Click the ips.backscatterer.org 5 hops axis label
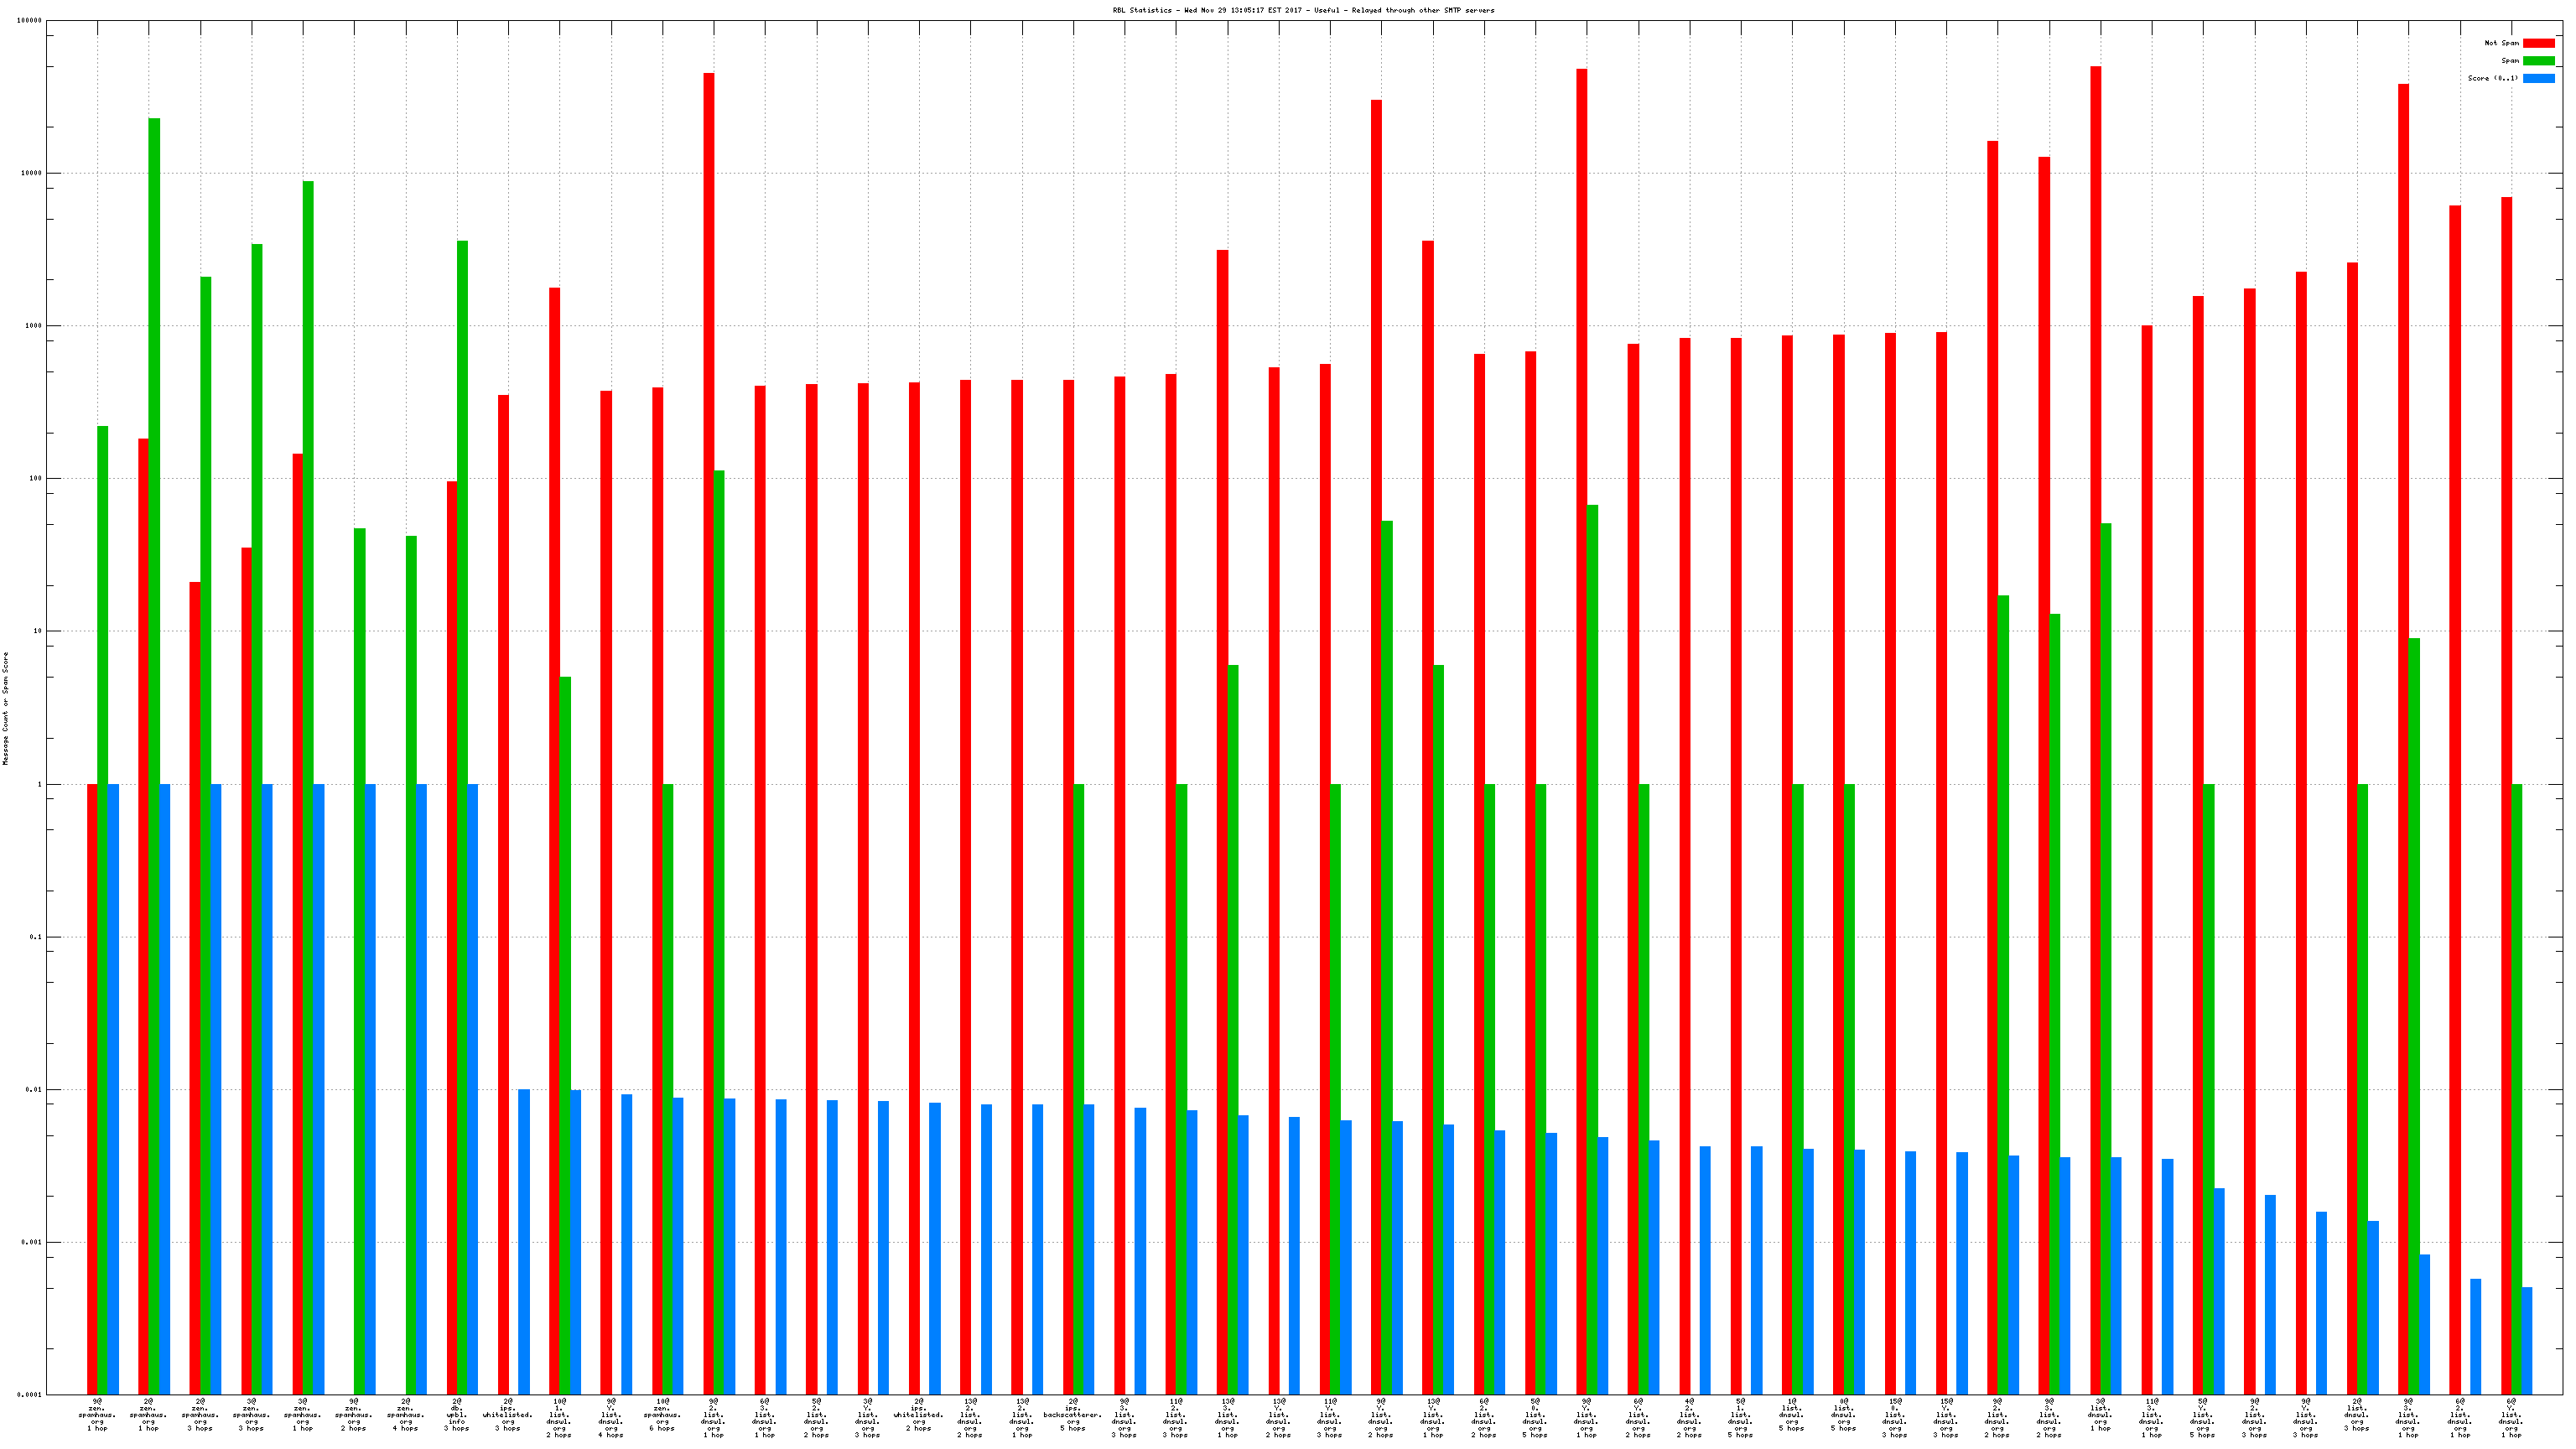This screenshot has height=1449, width=2576. tap(1073, 1415)
